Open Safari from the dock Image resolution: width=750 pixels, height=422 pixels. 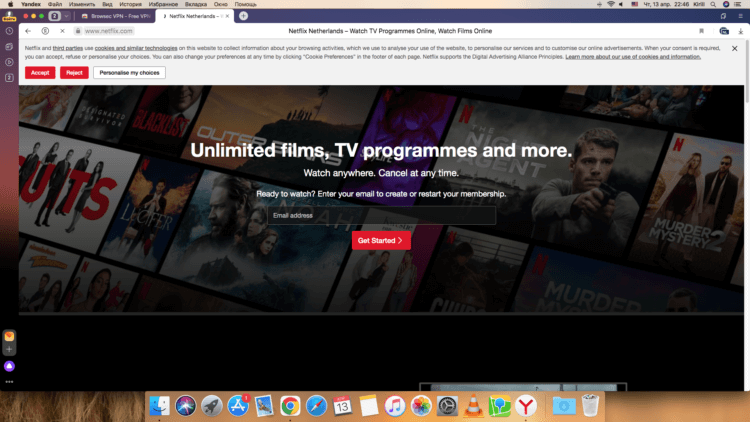[316, 406]
